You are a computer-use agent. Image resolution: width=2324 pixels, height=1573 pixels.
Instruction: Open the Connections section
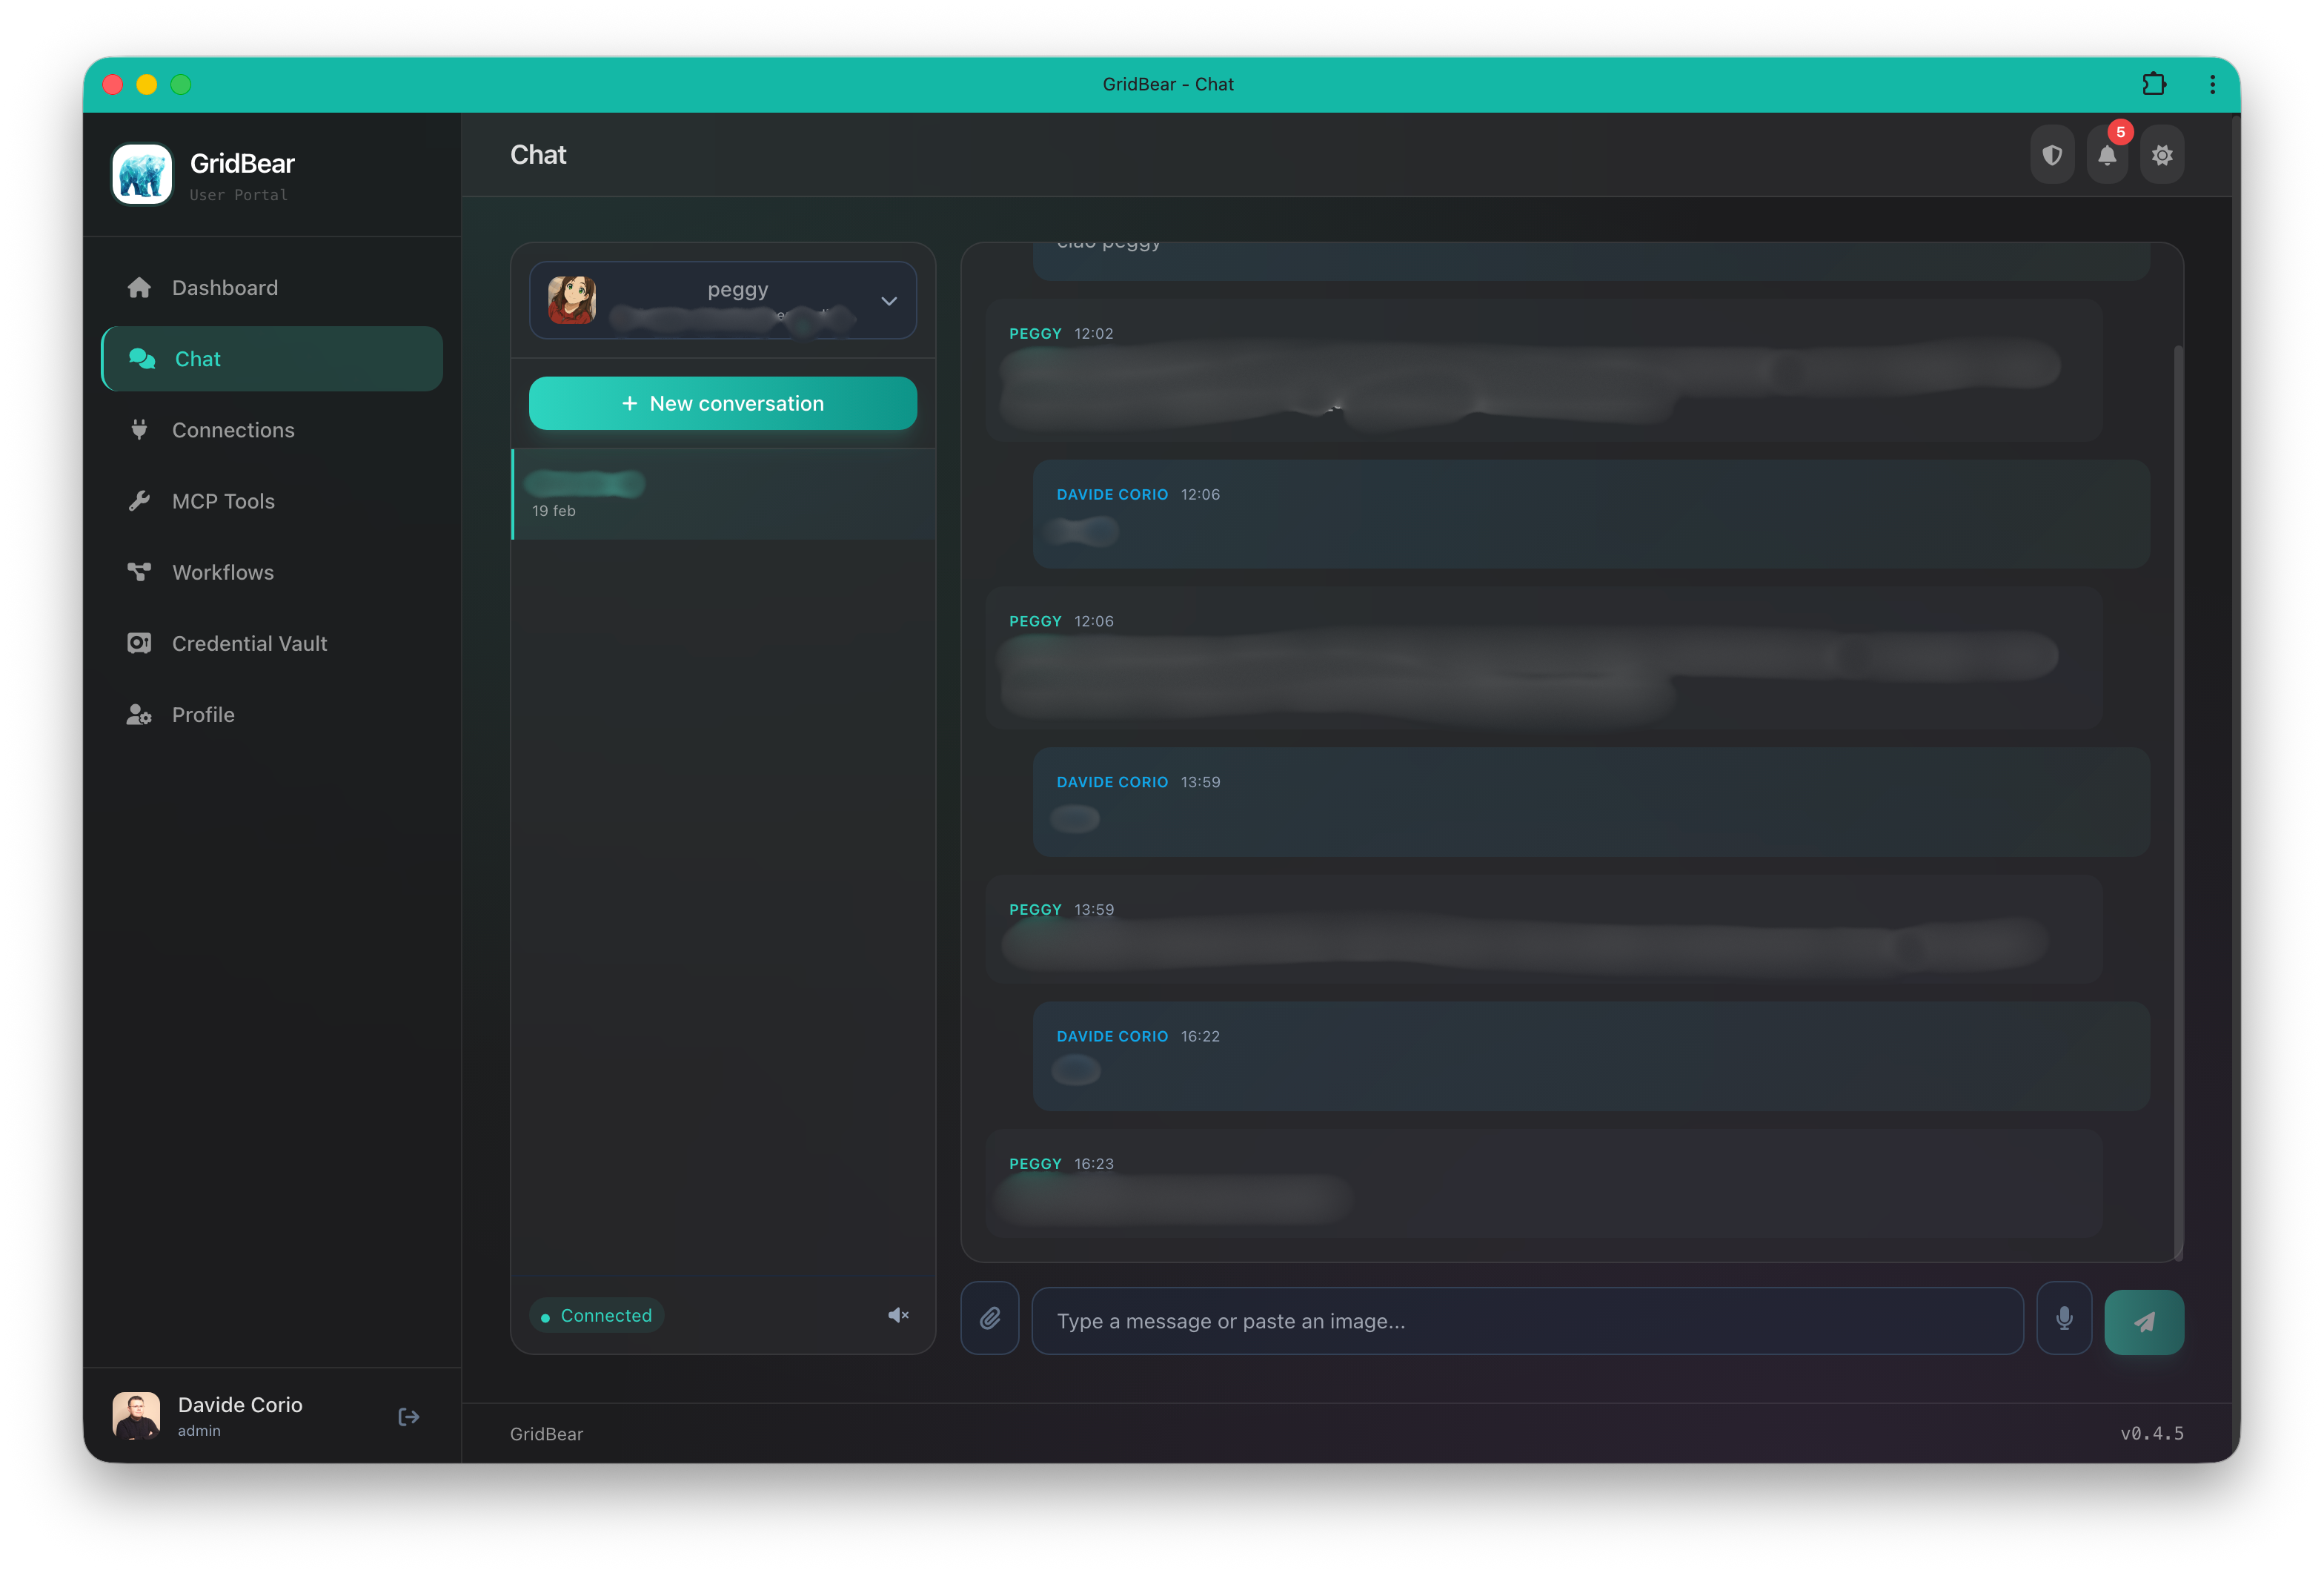(233, 429)
